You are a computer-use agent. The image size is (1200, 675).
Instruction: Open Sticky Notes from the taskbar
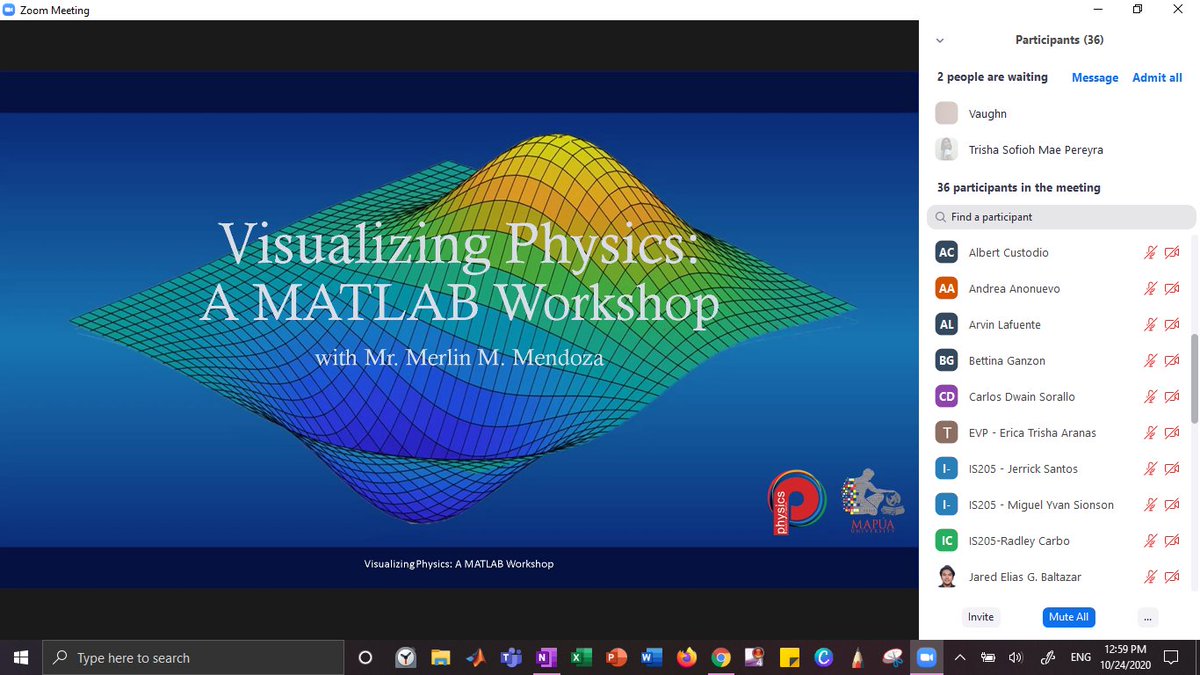(x=789, y=657)
